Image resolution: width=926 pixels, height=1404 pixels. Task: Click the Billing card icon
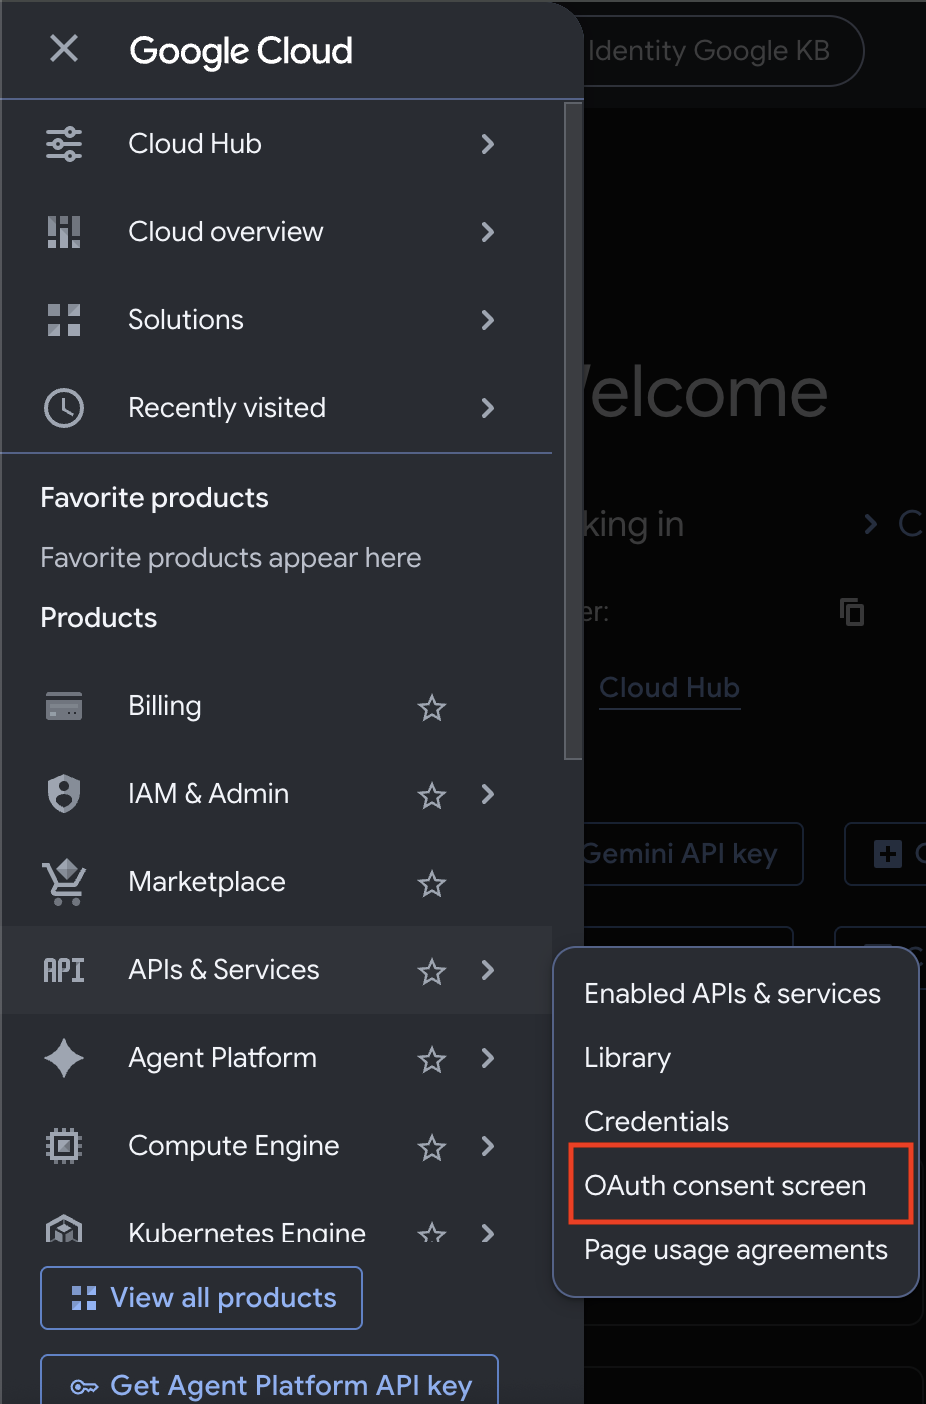pyautogui.click(x=64, y=706)
